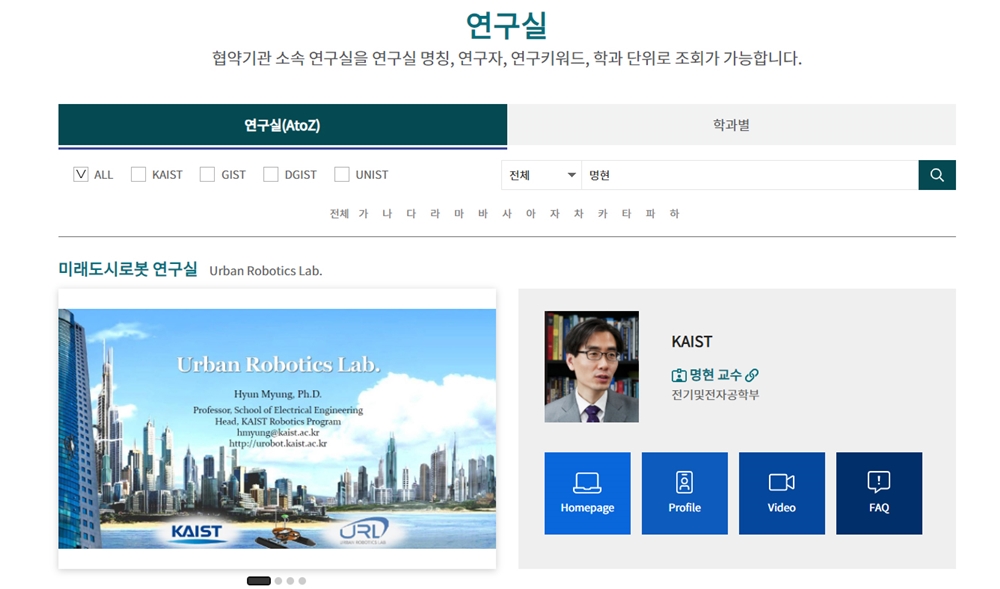Click the 명현 교수 name link
1000x589 pixels.
pos(715,375)
